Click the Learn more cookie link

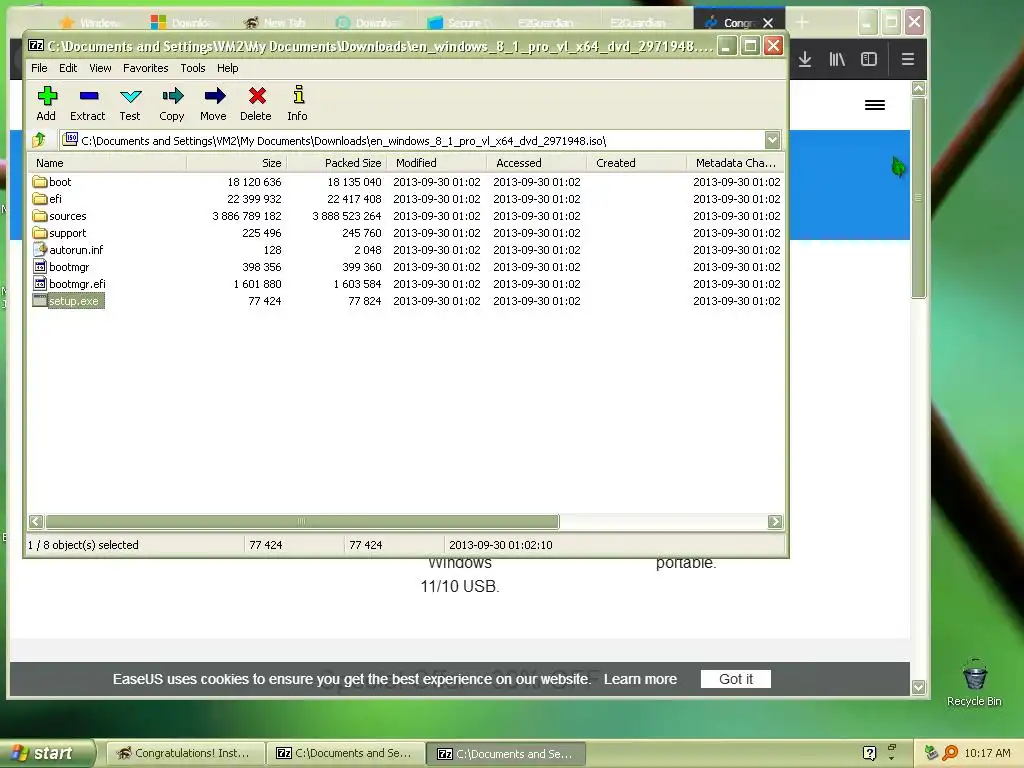click(640, 679)
